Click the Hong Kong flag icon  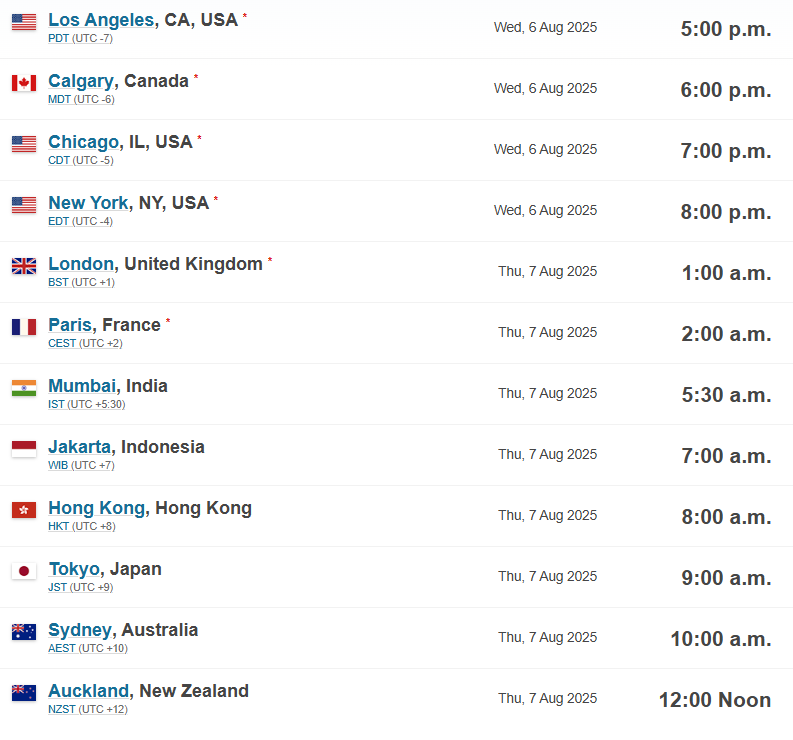click(x=24, y=510)
